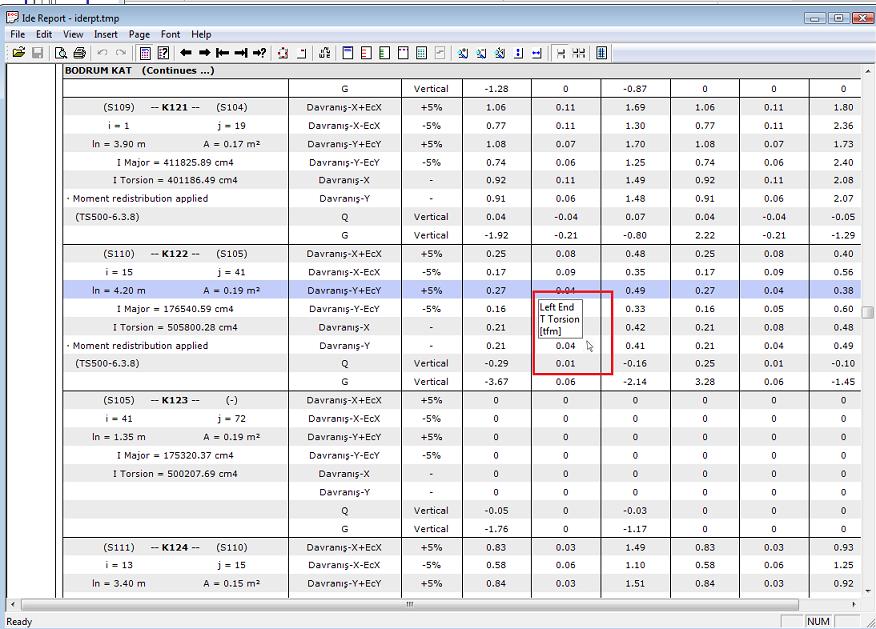Go to the previous page with the left arrow
The width and height of the screenshot is (876, 629).
click(x=186, y=53)
